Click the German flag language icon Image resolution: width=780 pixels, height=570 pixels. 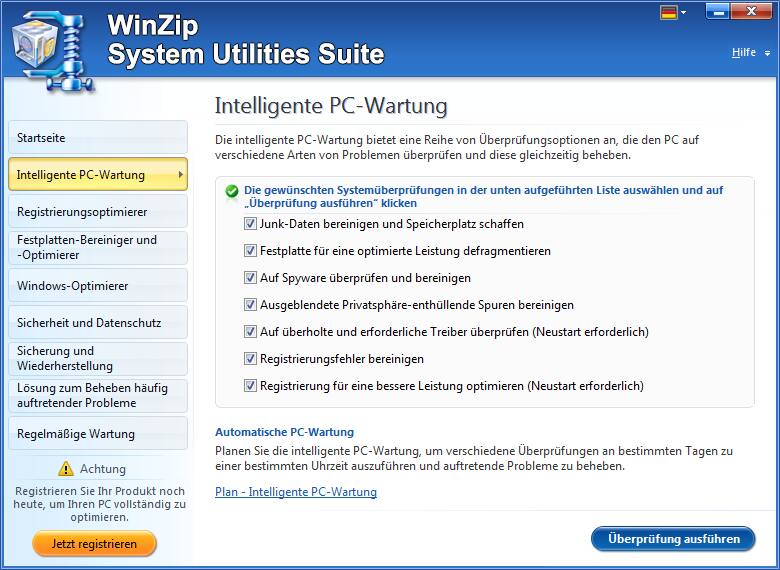(x=668, y=13)
